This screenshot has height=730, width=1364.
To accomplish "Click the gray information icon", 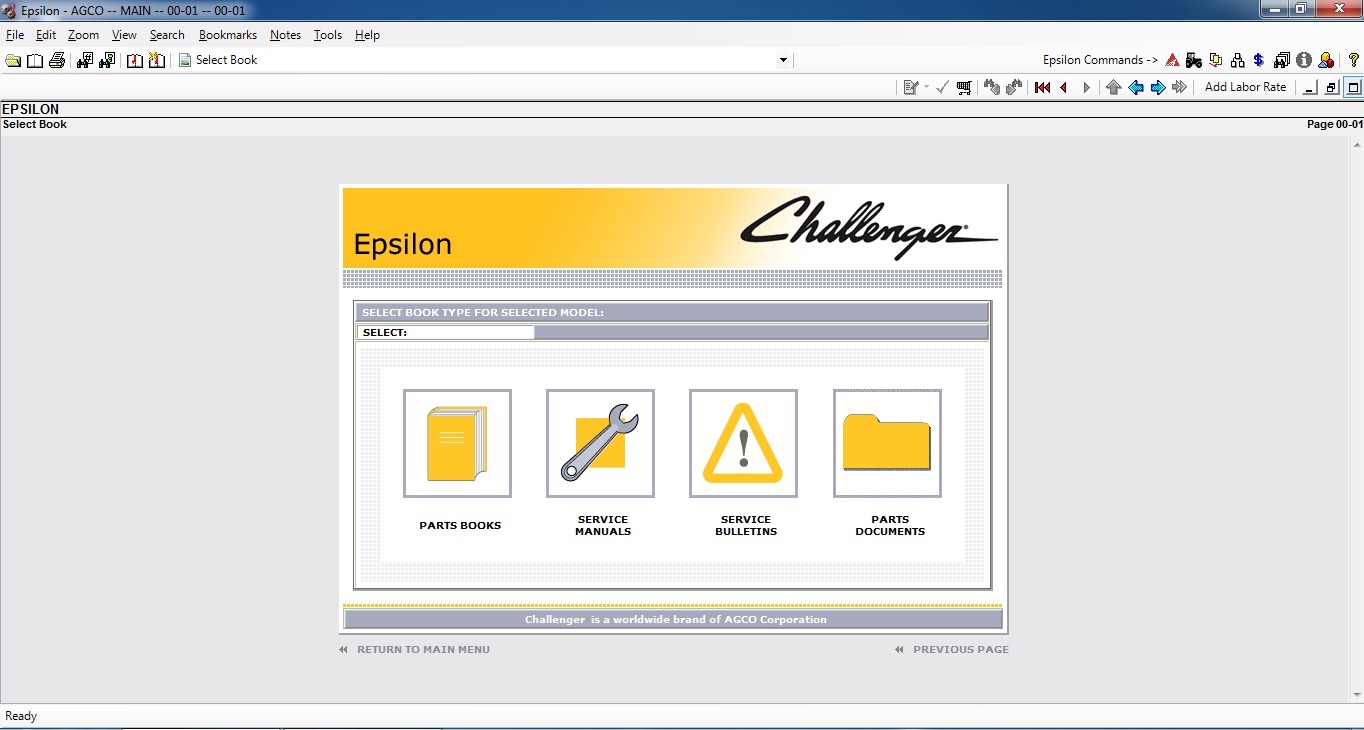I will 1304,60.
